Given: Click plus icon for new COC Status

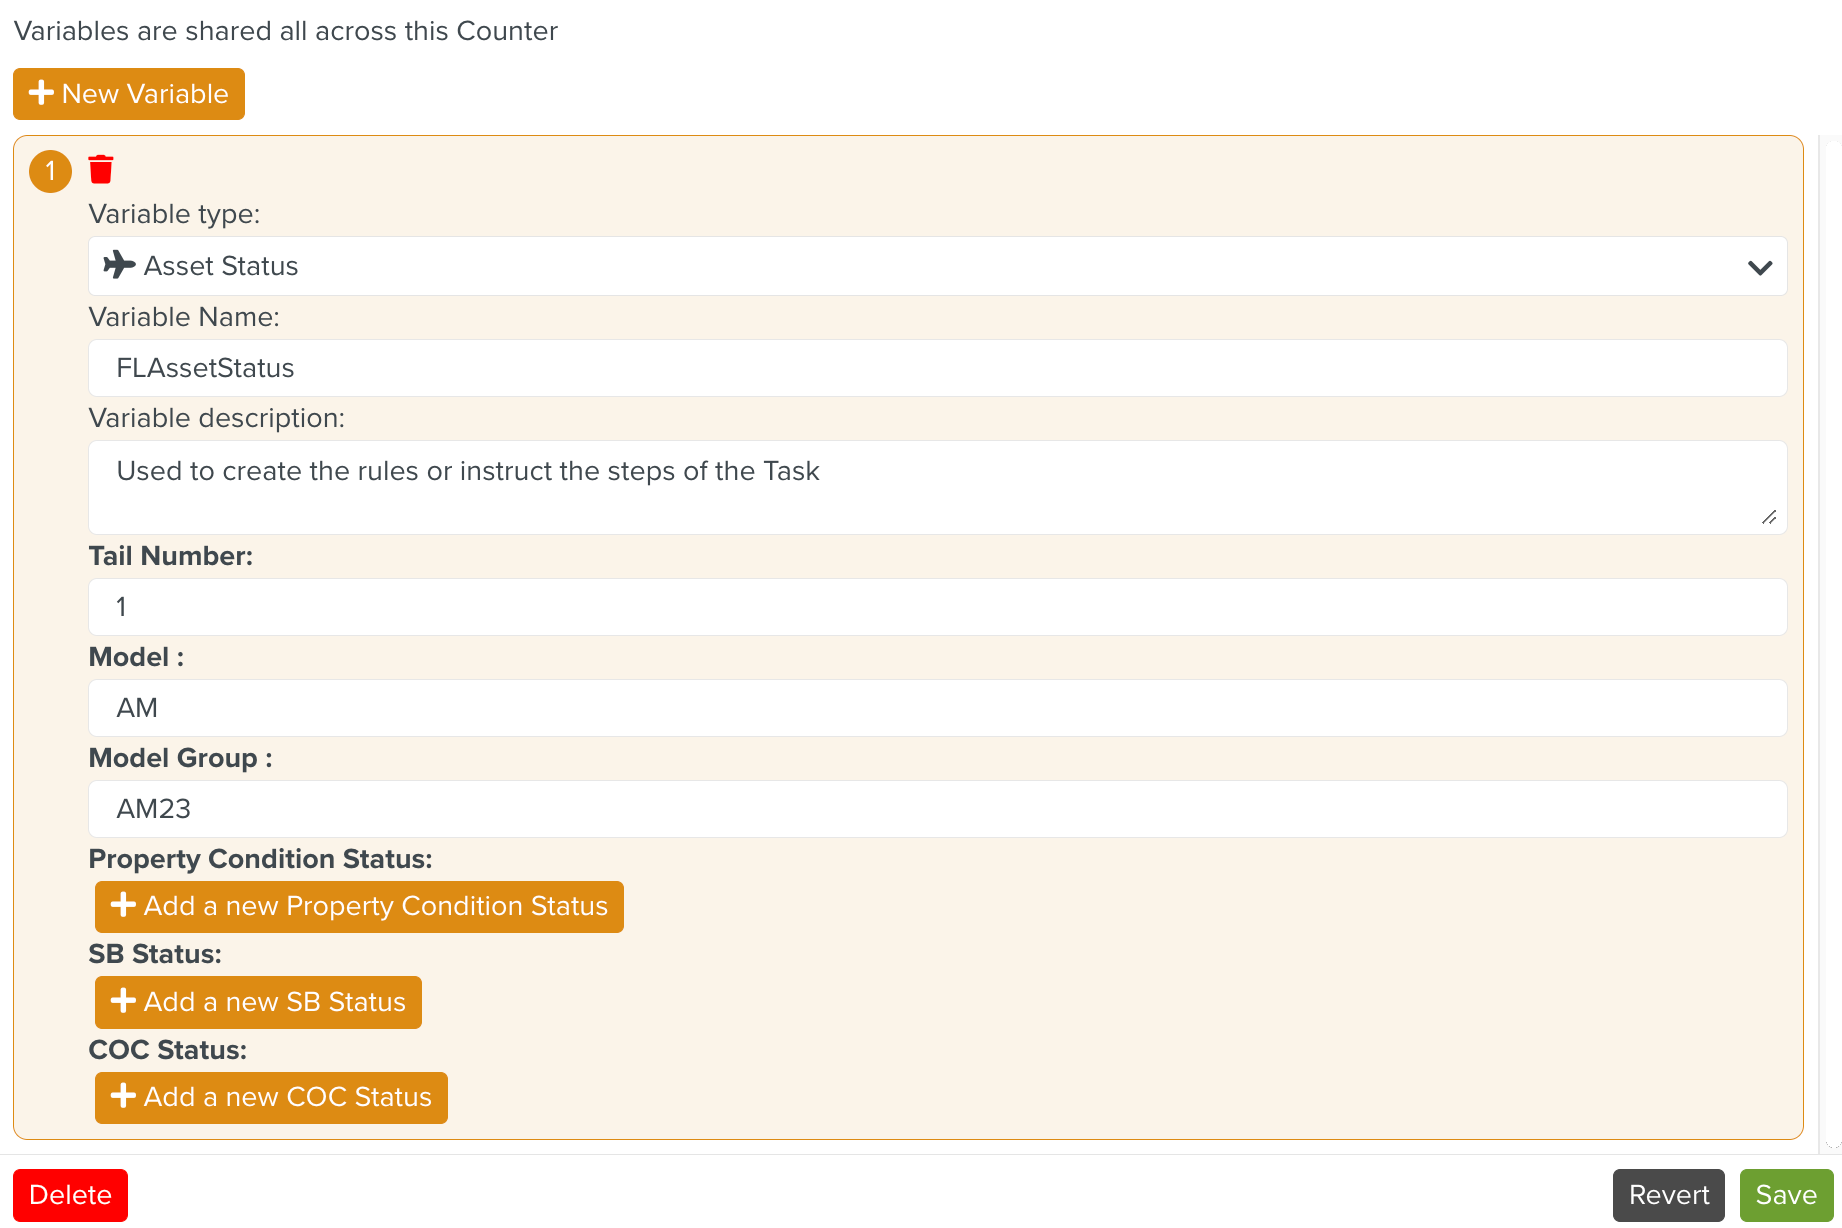Looking at the screenshot, I should click(x=123, y=1096).
